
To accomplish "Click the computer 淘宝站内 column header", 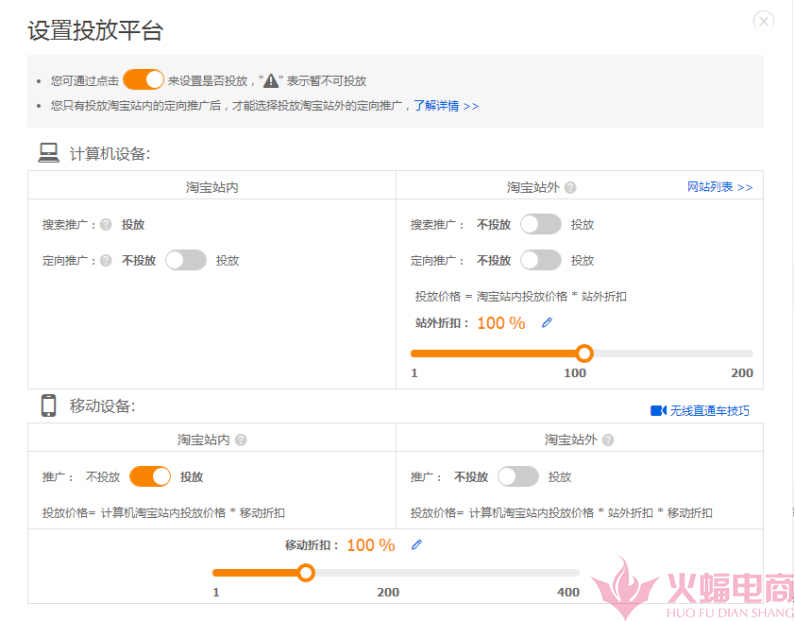I will pos(212,188).
